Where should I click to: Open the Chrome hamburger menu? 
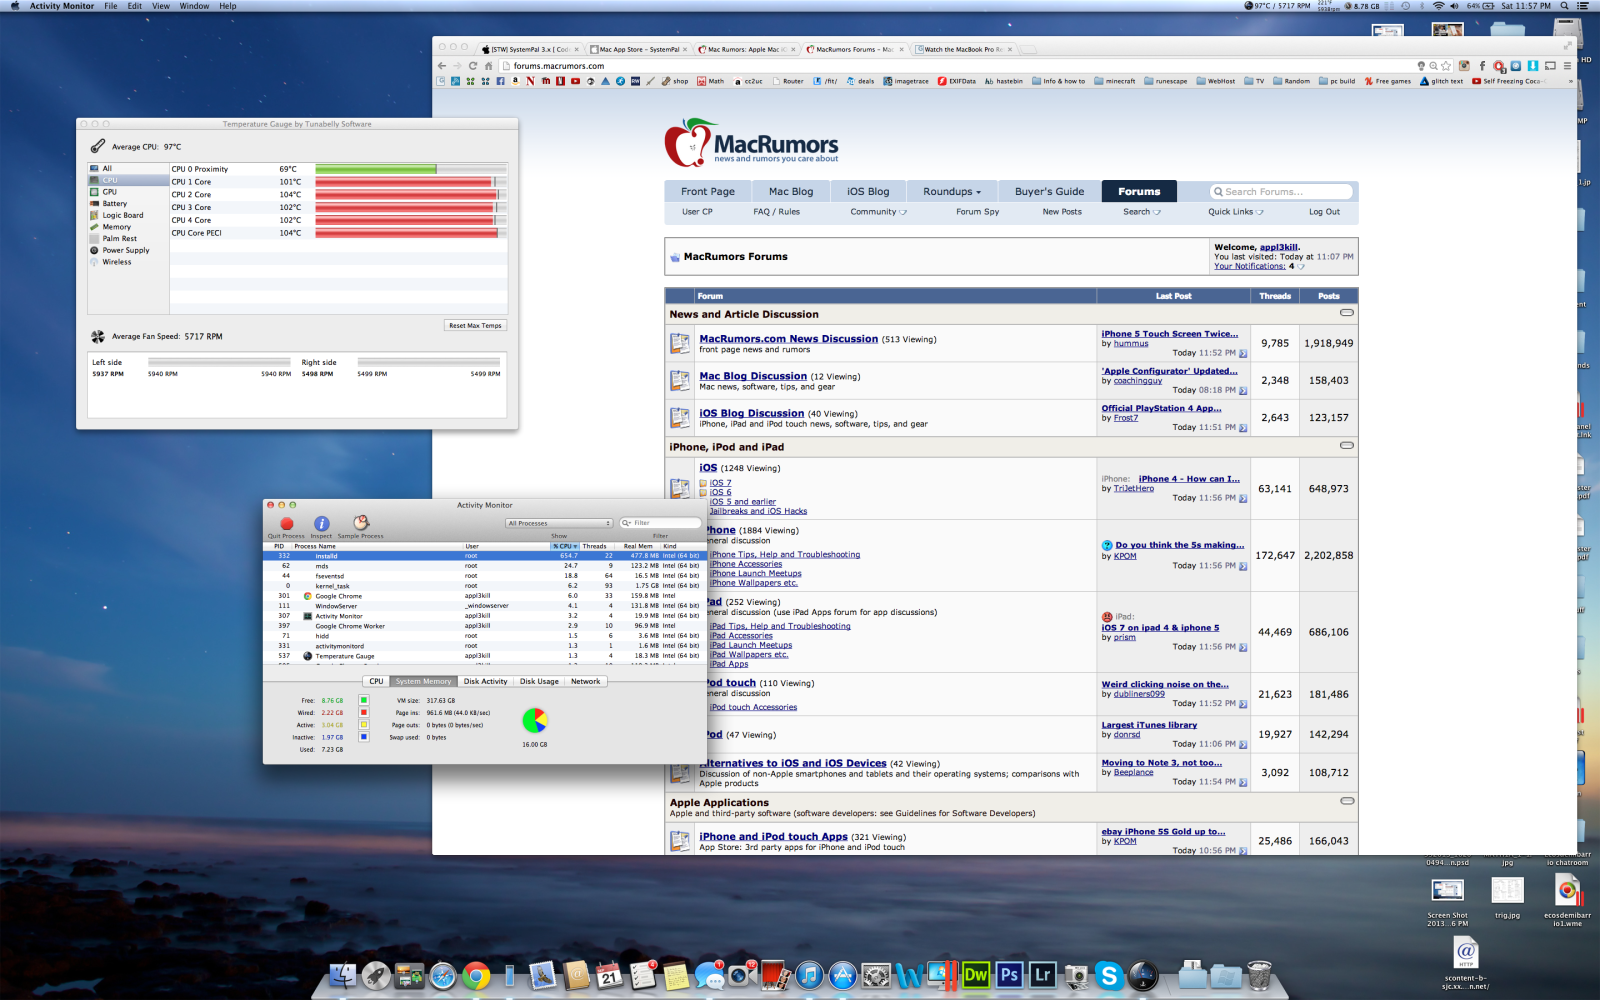(1567, 66)
